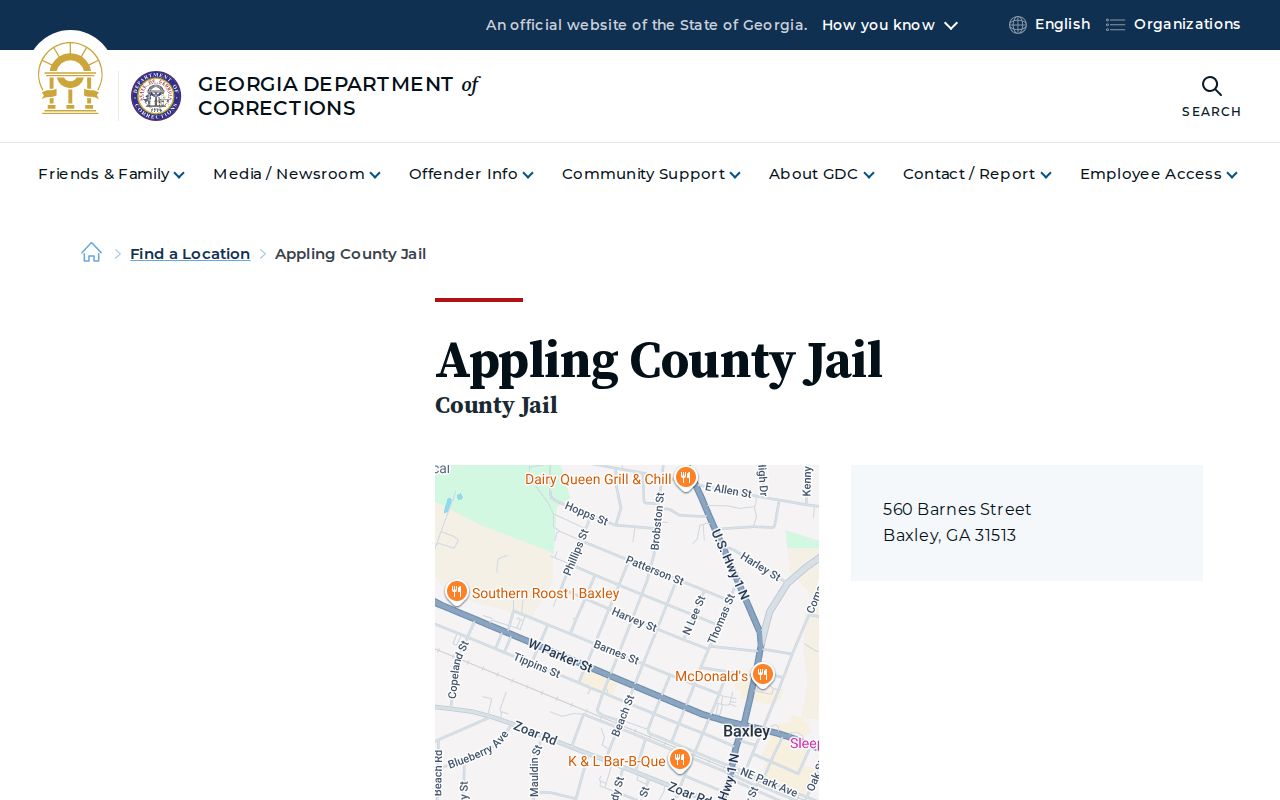1280x800 pixels.
Task: Open the Media / Newsroom menu
Action: tap(296, 174)
